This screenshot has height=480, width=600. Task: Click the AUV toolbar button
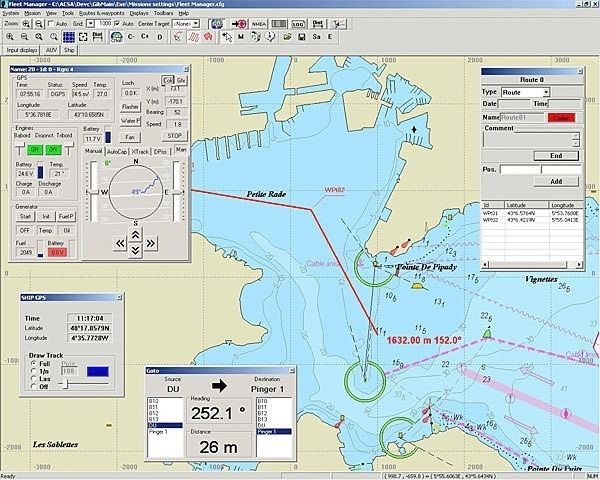coord(51,50)
